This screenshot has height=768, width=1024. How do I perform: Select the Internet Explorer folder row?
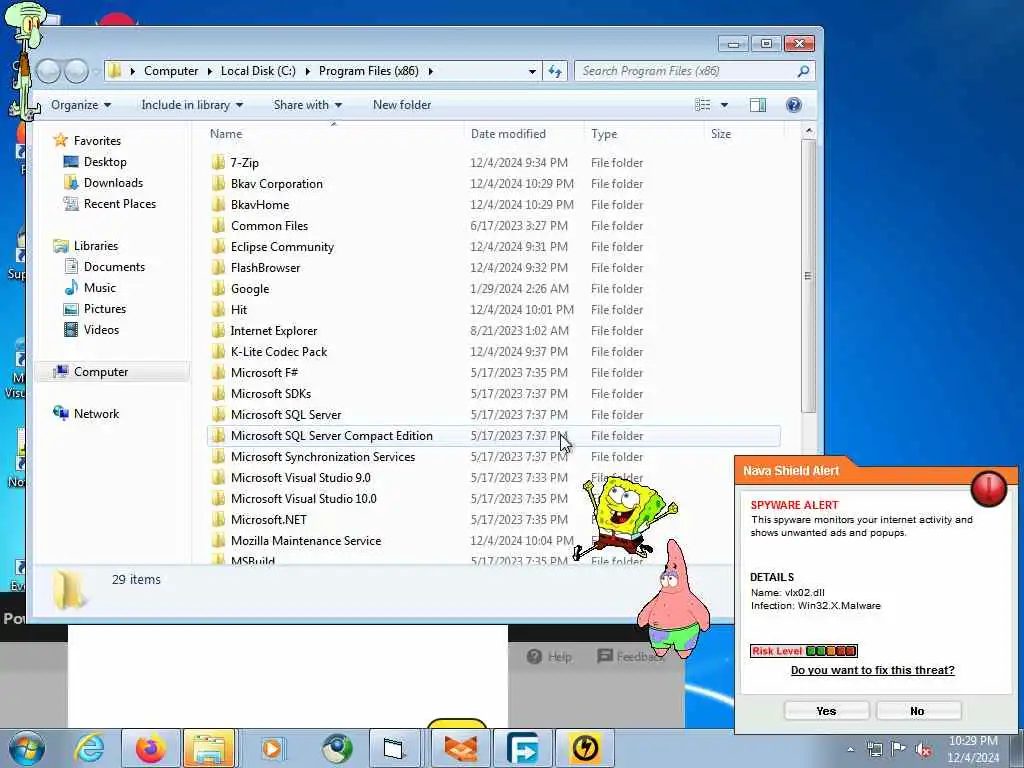tap(493, 330)
